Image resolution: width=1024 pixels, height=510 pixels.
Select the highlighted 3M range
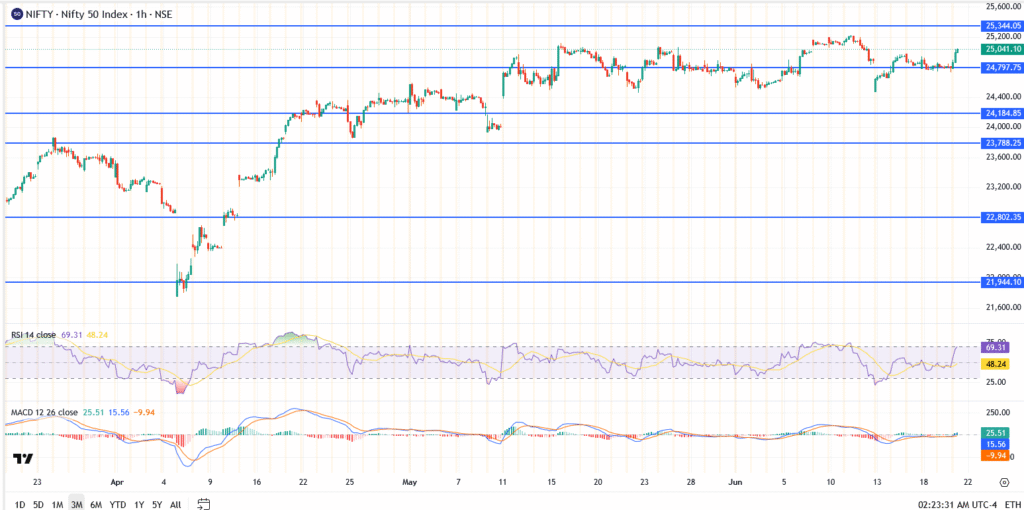[x=76, y=504]
